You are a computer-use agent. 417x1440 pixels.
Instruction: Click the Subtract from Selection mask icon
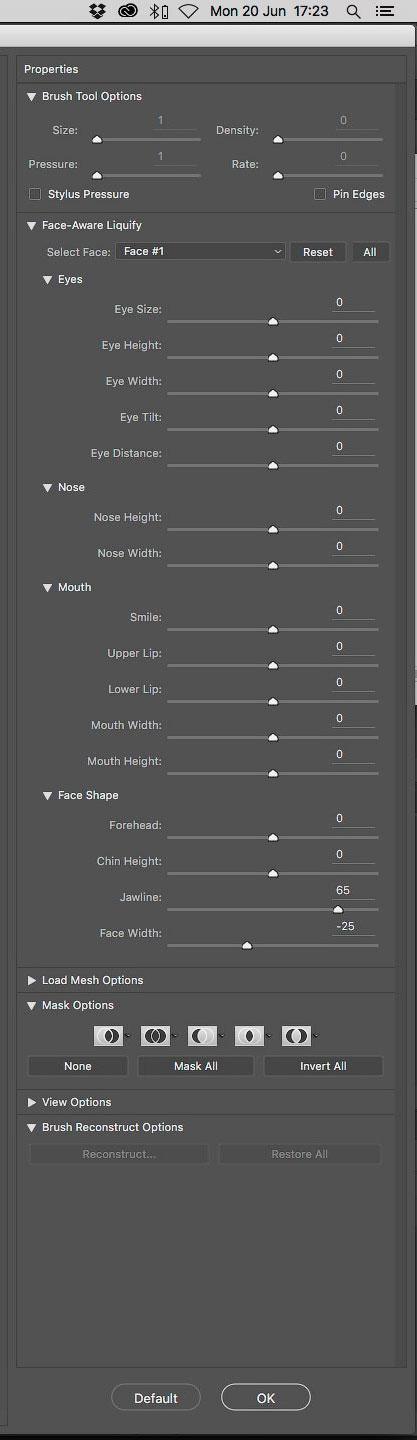click(202, 1036)
